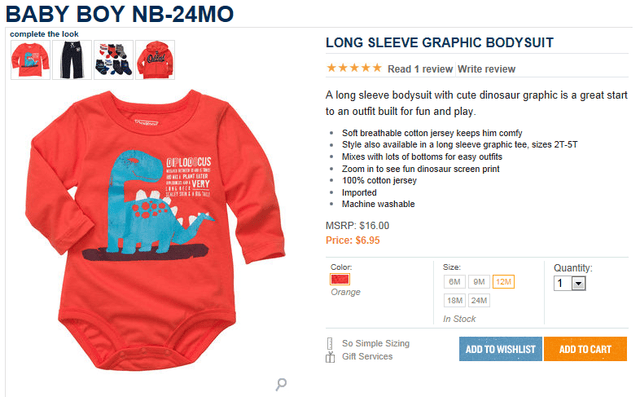
Task: Click the magnifying glass zoom icon
Action: tap(281, 384)
